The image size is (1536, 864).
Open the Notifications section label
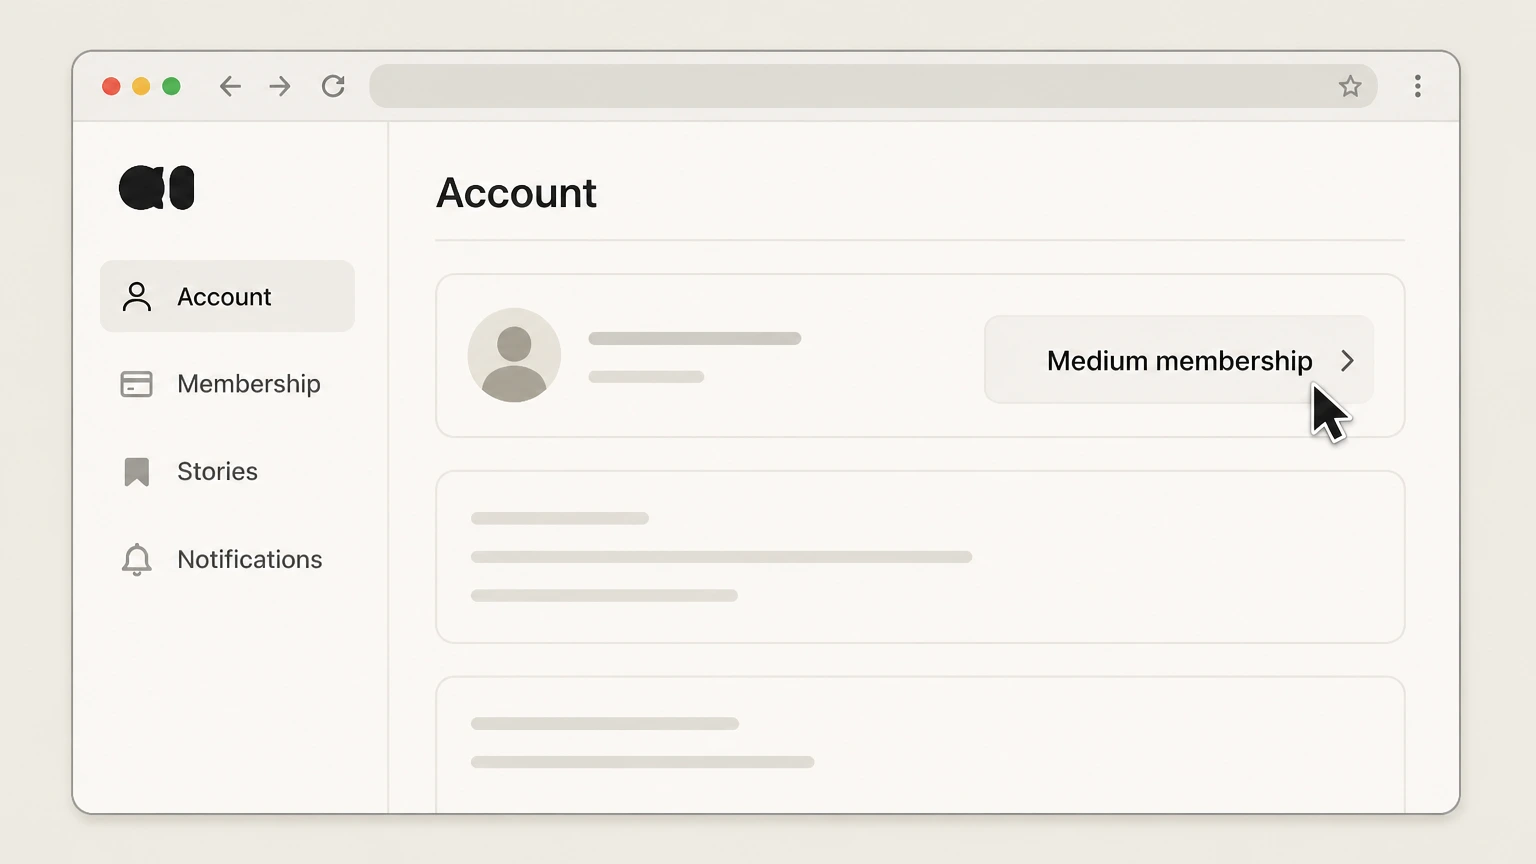point(250,559)
